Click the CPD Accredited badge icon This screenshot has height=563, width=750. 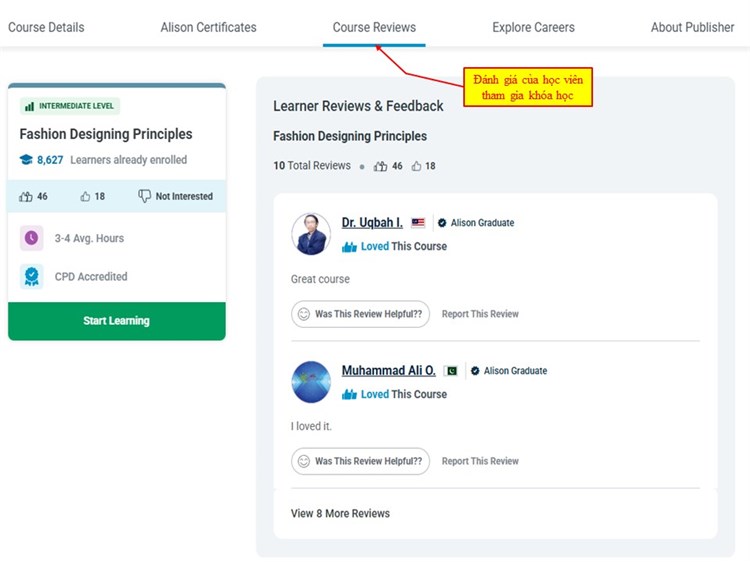[32, 276]
